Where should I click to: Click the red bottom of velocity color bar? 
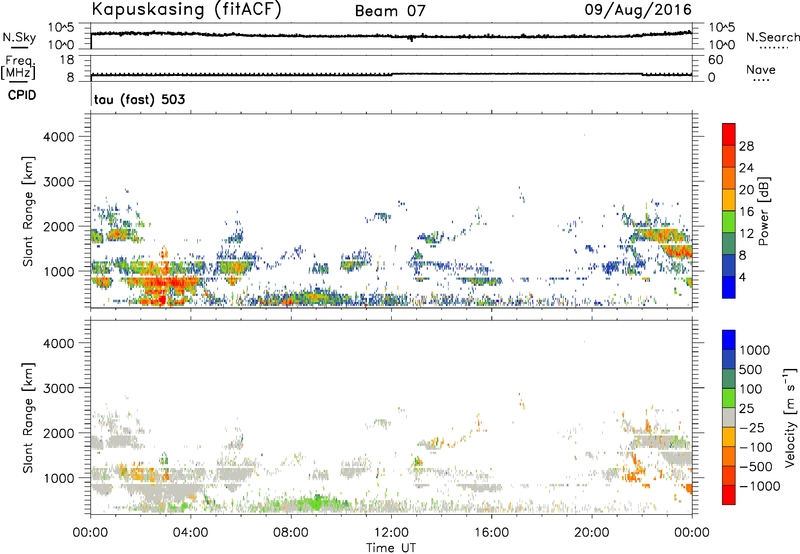[729, 495]
